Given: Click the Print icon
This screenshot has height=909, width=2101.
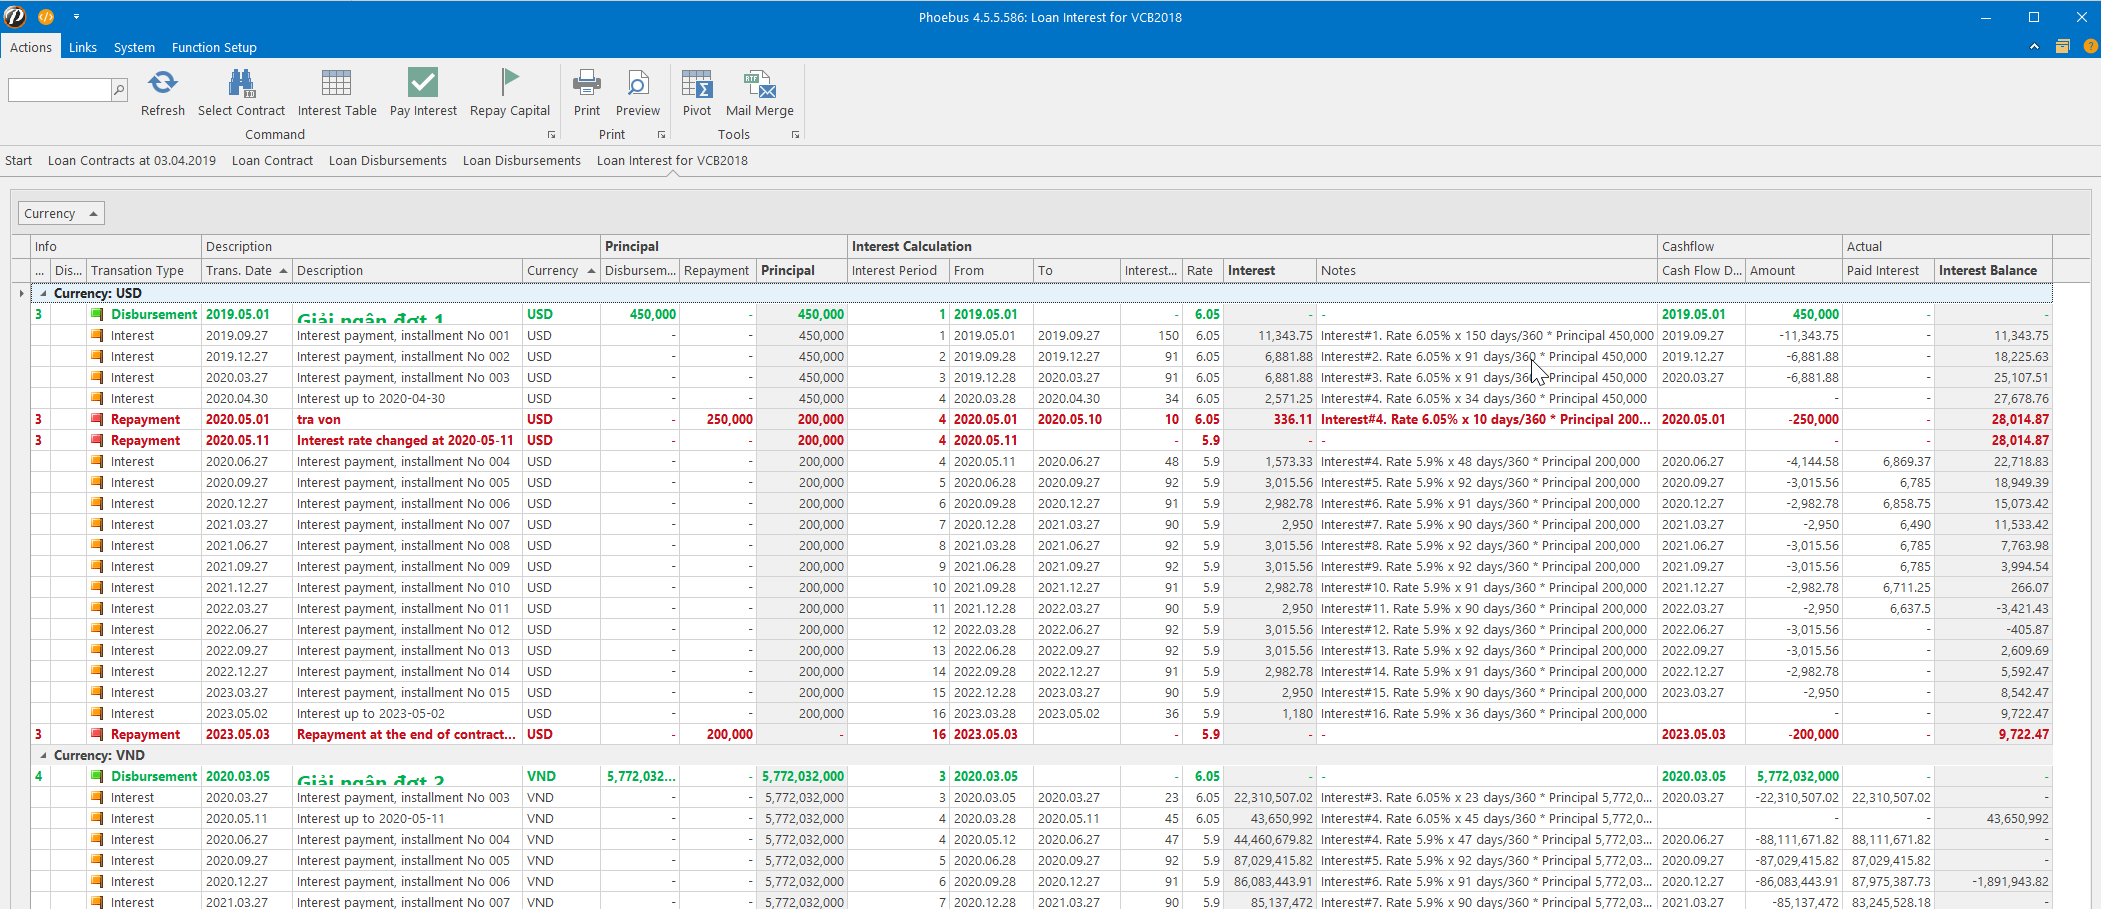Looking at the screenshot, I should coord(587,83).
